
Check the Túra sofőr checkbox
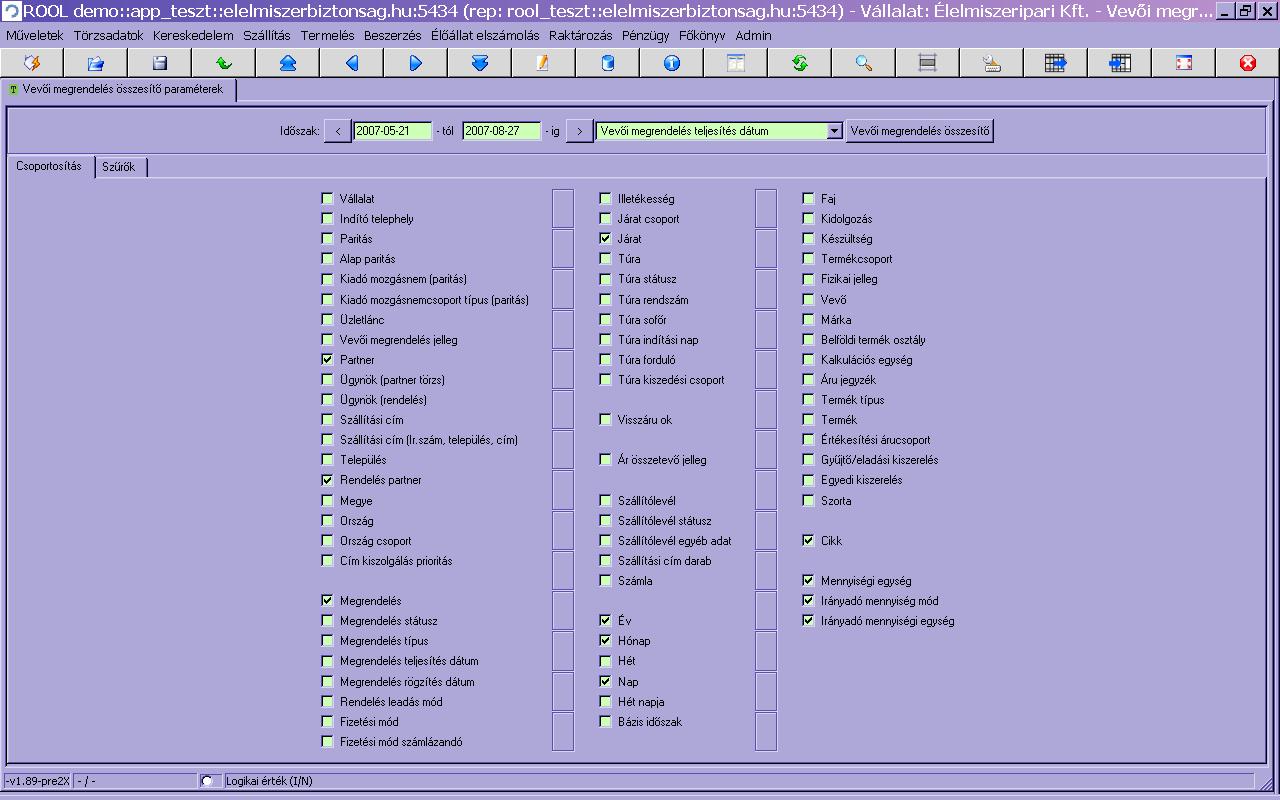605,319
